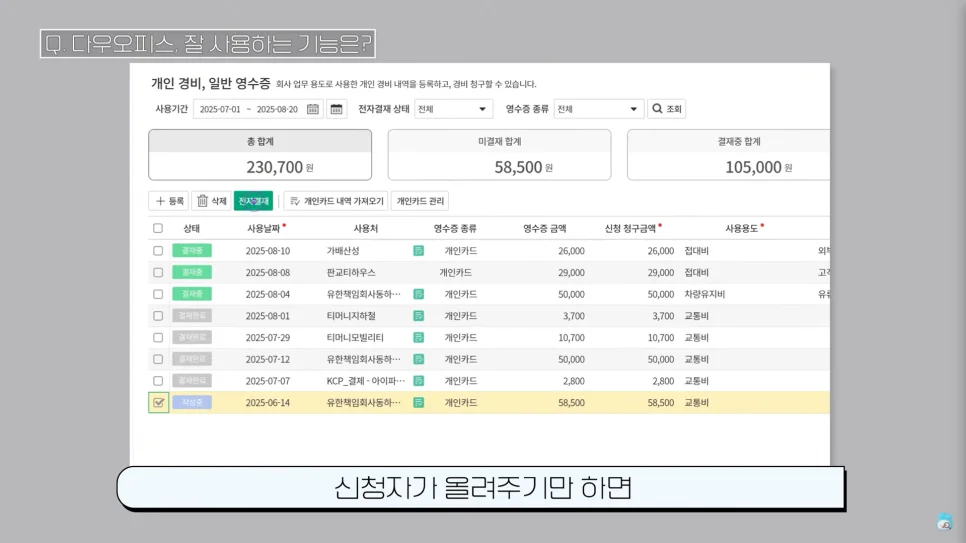966x543 pixels.
Task: Click the green 전자결재 button
Action: [x=253, y=201]
